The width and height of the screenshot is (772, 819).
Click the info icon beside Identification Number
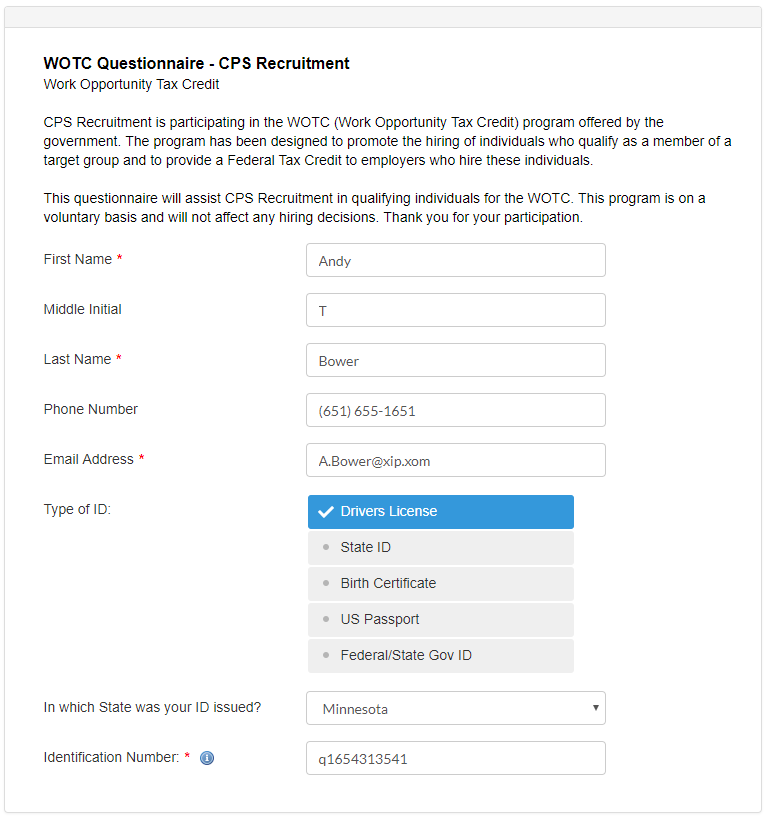click(x=207, y=758)
